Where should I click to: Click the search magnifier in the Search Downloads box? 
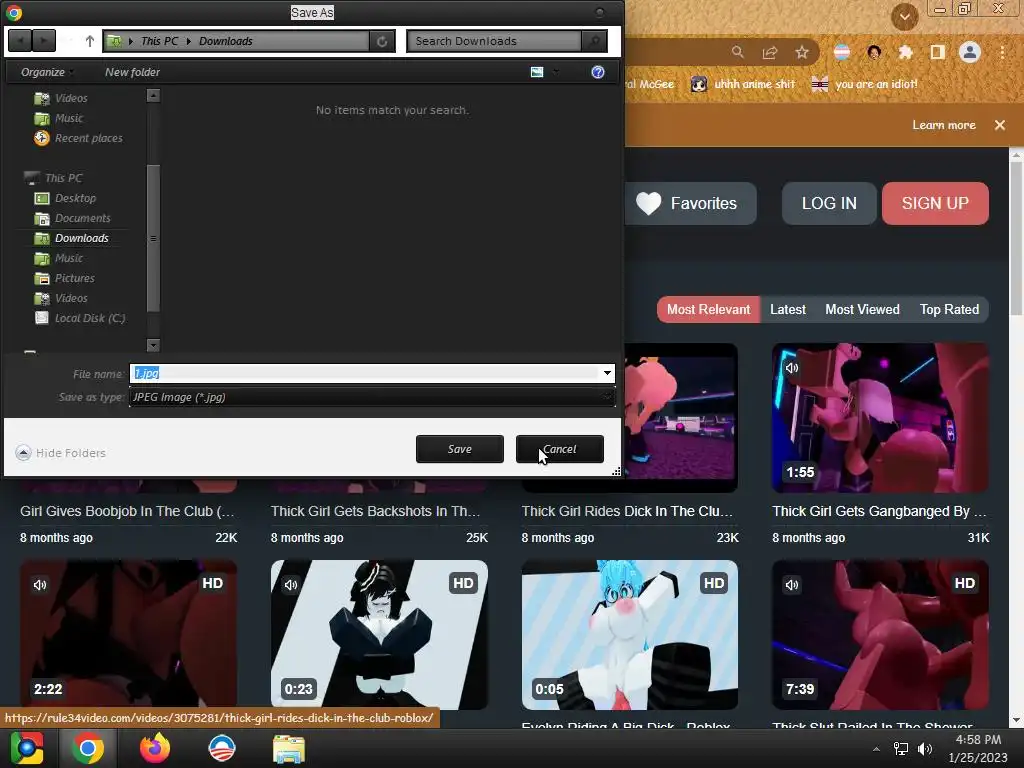click(x=594, y=41)
